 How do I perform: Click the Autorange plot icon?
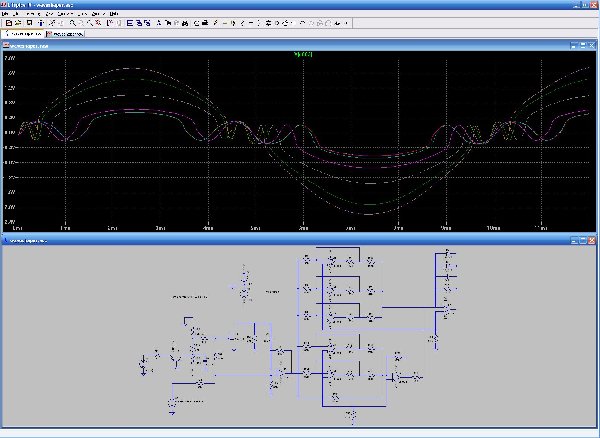[110, 23]
